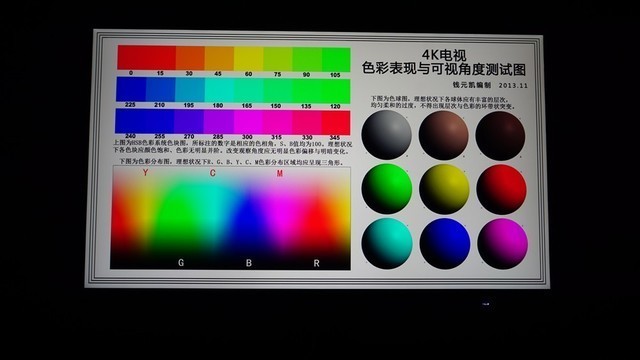The image size is (640, 360).
Task: Click the hue number '300' label
Action: (247, 137)
